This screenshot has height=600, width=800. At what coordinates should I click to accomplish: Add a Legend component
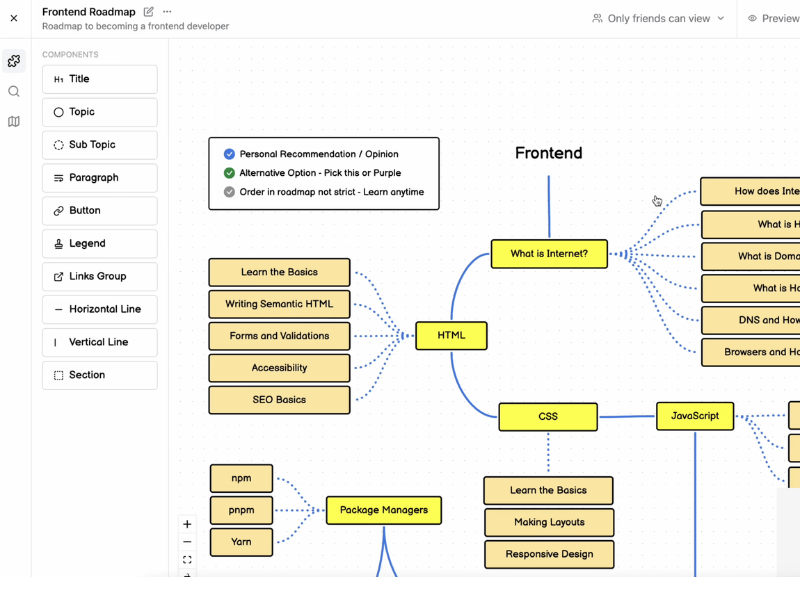(99, 243)
